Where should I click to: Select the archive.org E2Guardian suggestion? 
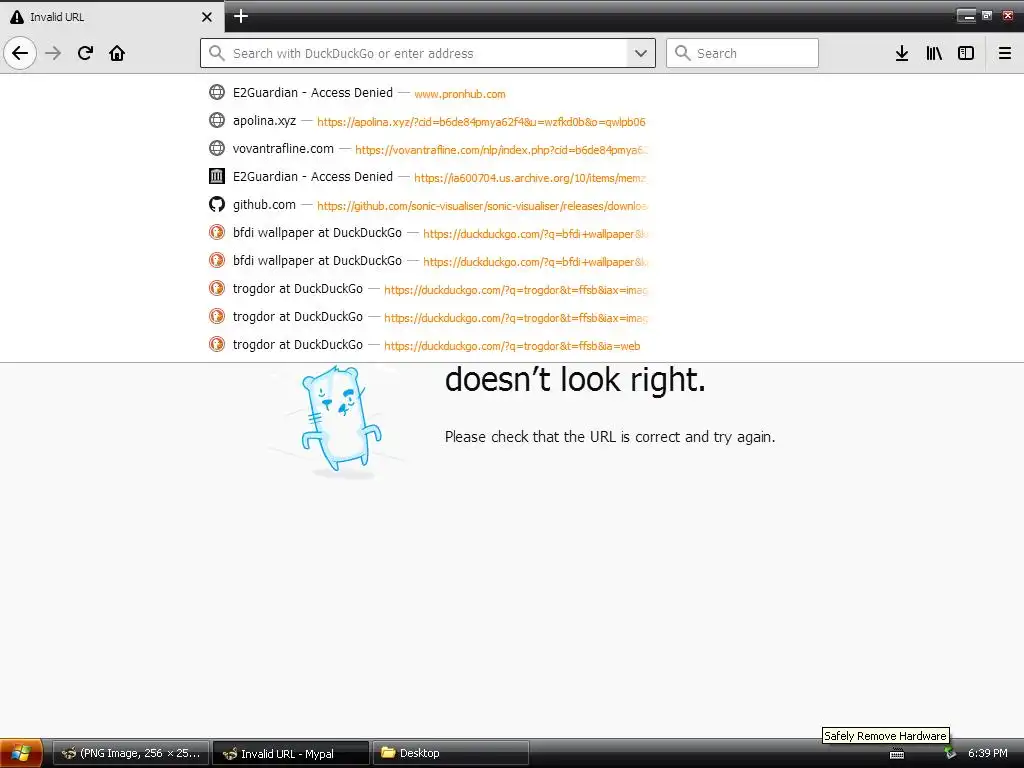click(x=428, y=177)
